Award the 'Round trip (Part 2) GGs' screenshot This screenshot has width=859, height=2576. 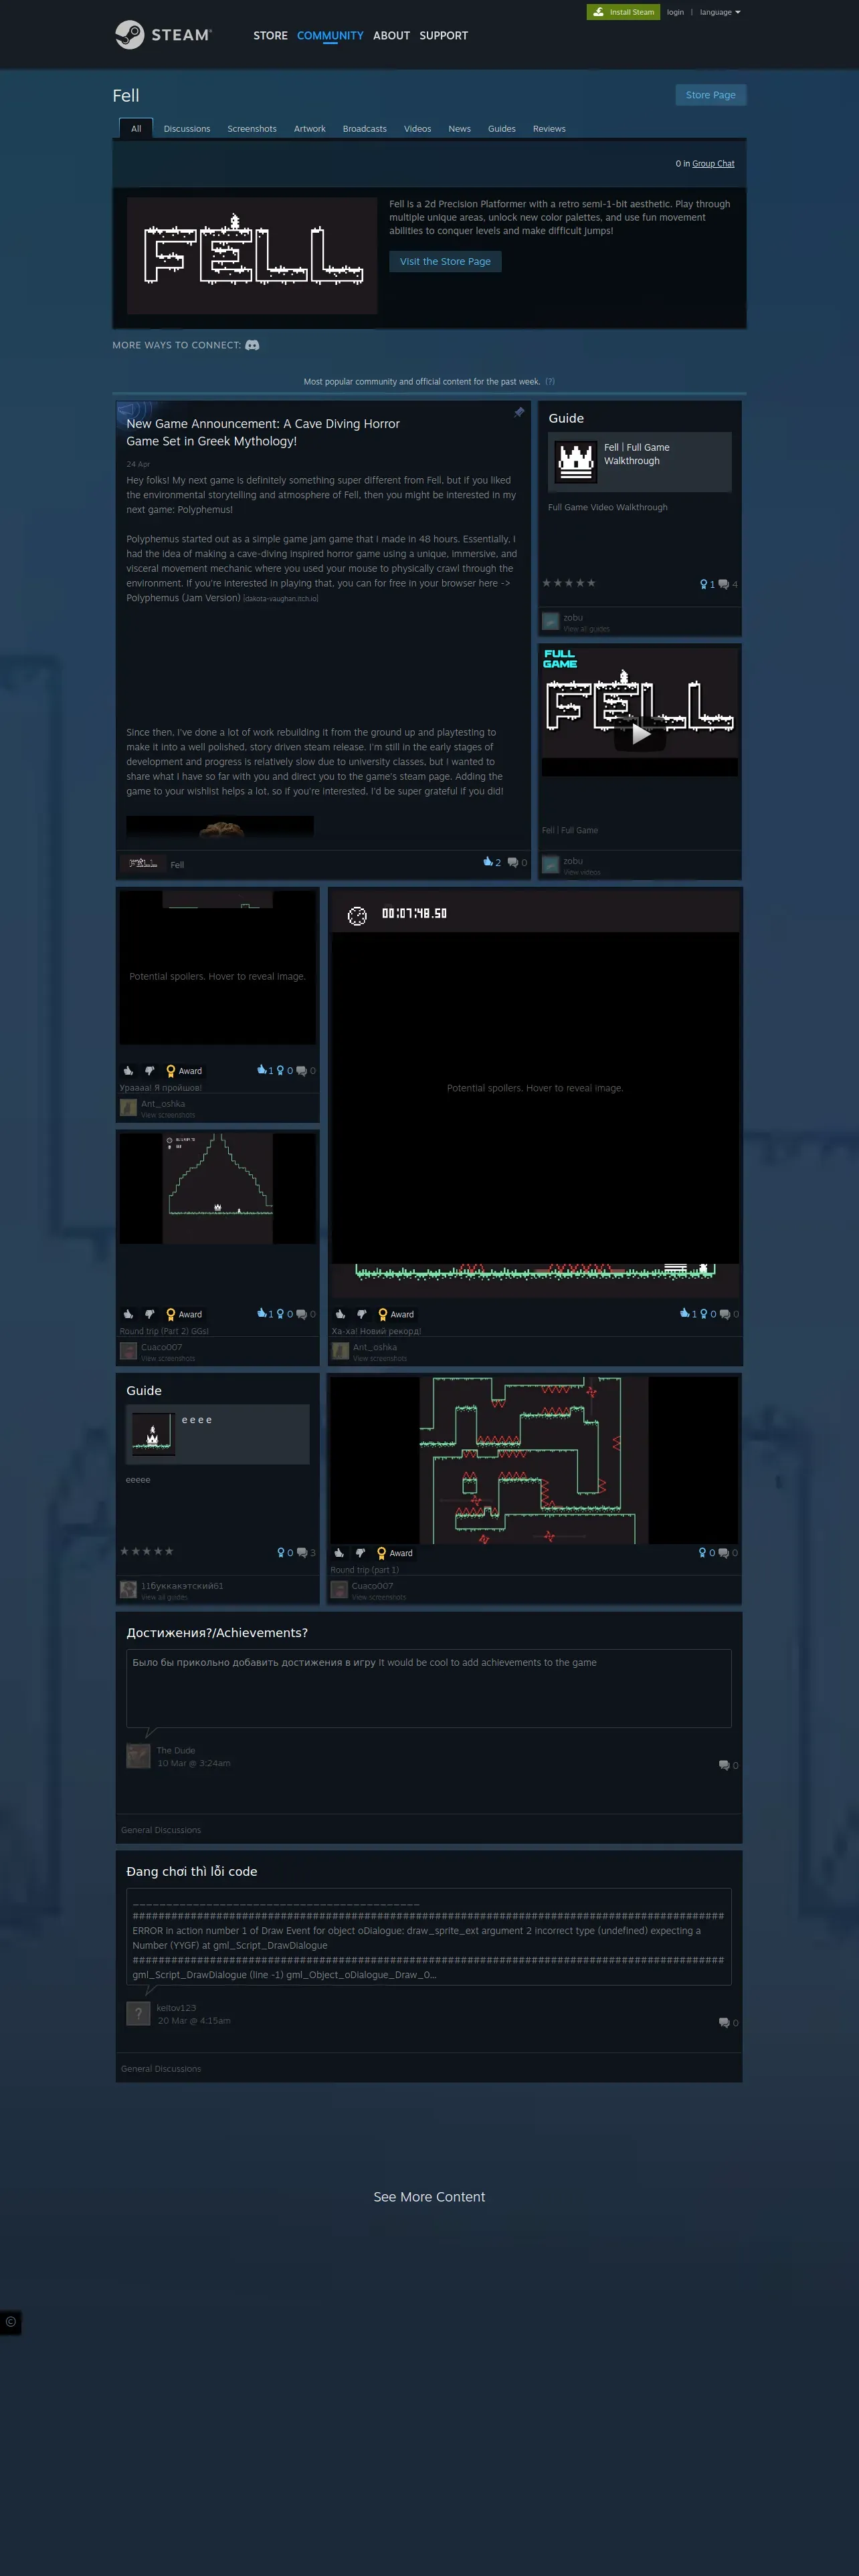tap(184, 1315)
